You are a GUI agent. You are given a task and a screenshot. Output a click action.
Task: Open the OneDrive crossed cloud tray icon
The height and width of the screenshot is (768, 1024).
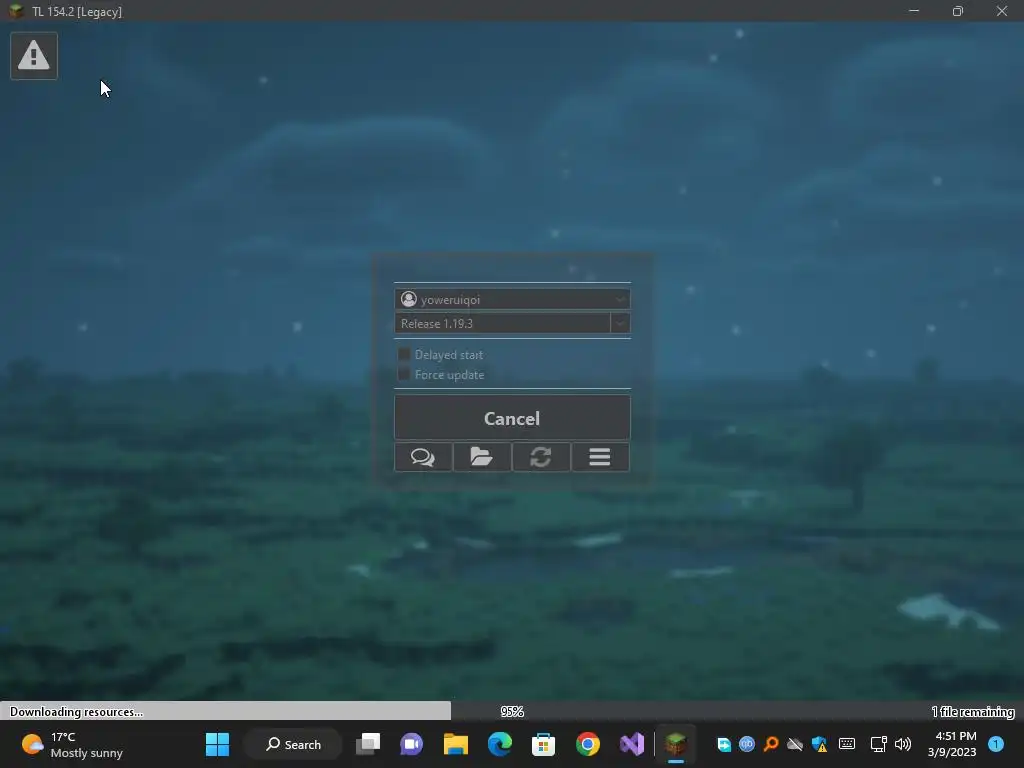coord(795,744)
